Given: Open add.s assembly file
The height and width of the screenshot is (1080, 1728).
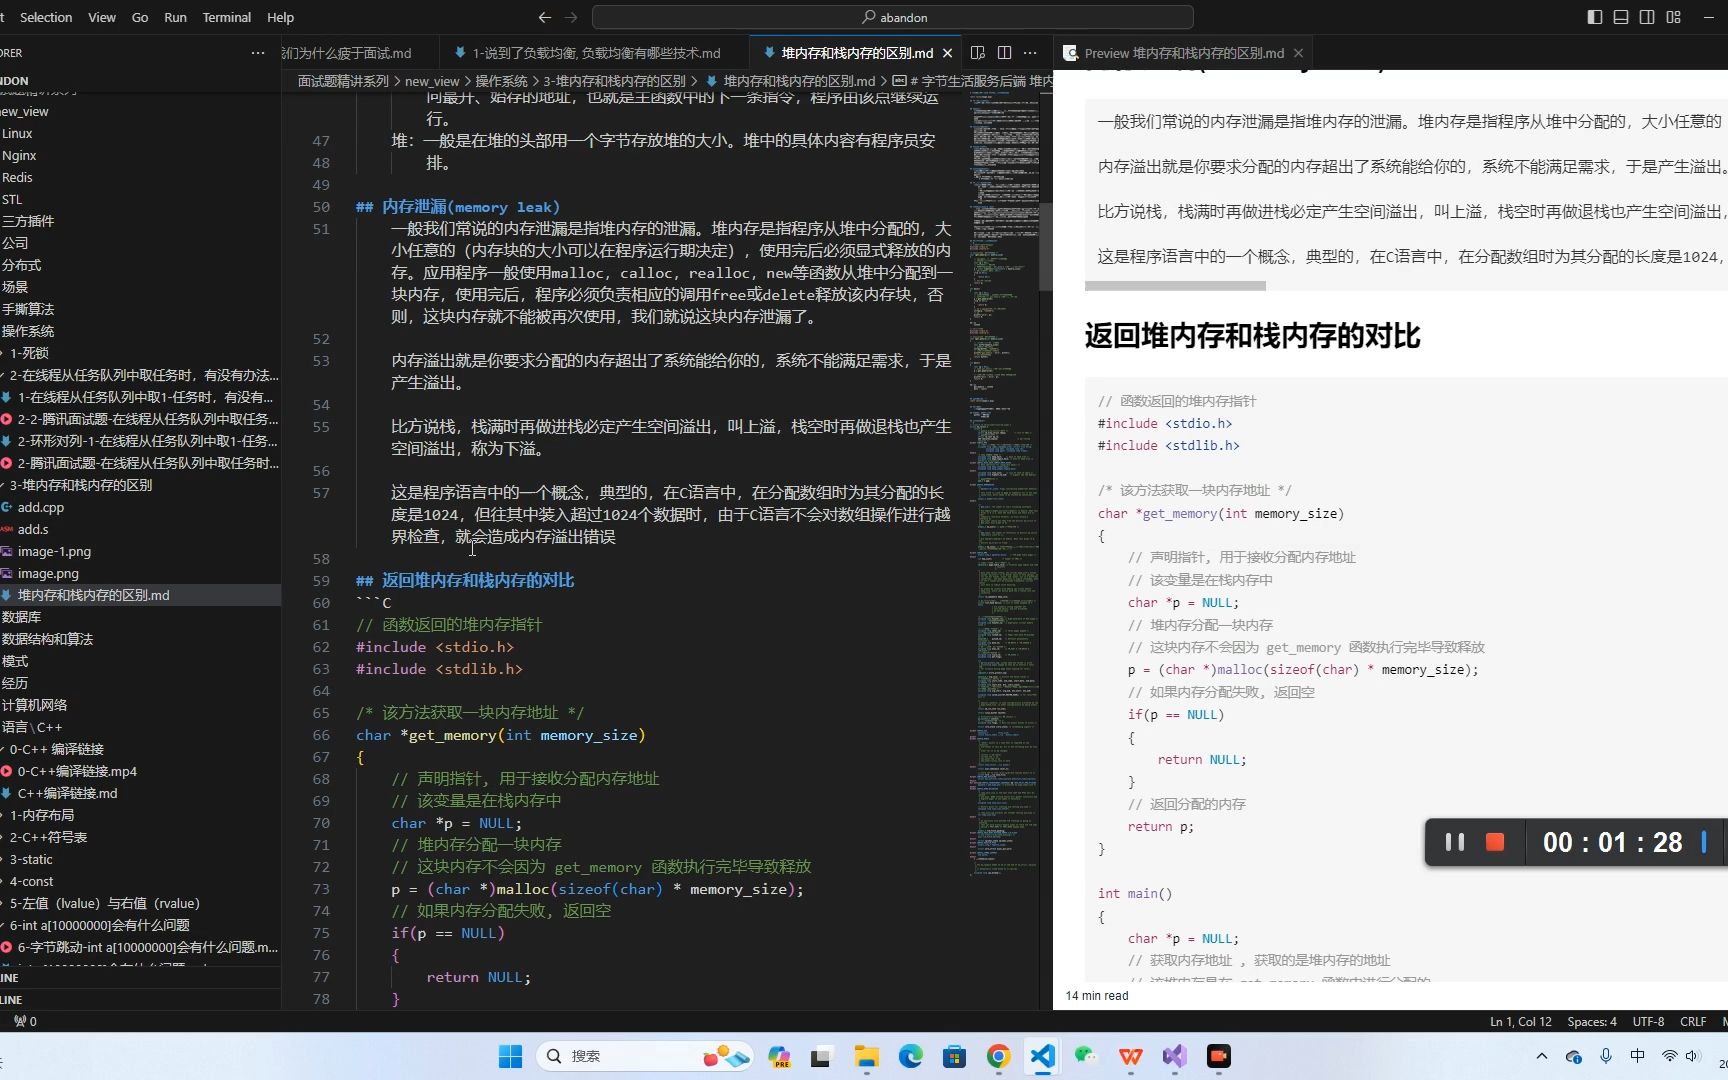Looking at the screenshot, I should [140, 529].
